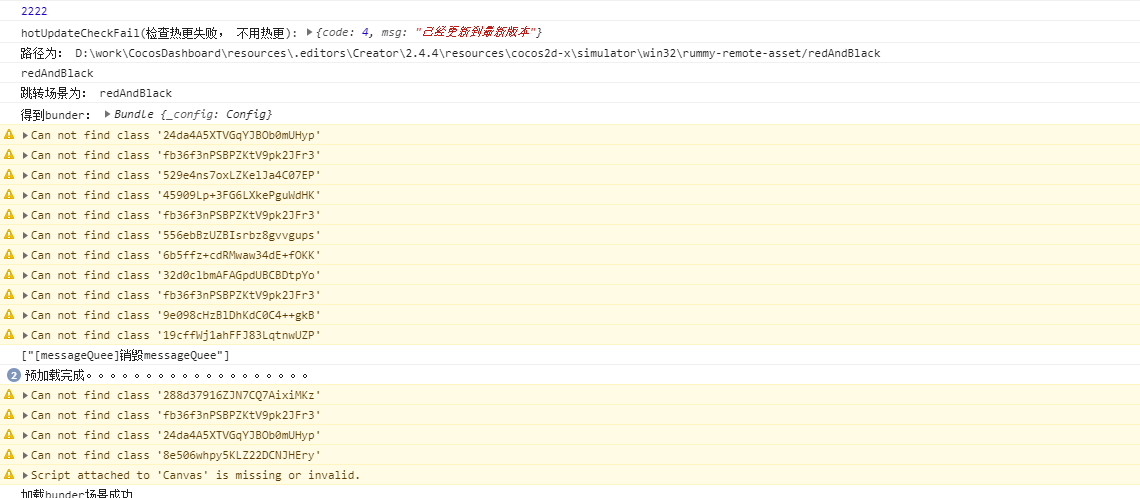
Task: Click warning icon beside 'Script attached to Canvas'
Action: tap(9, 475)
